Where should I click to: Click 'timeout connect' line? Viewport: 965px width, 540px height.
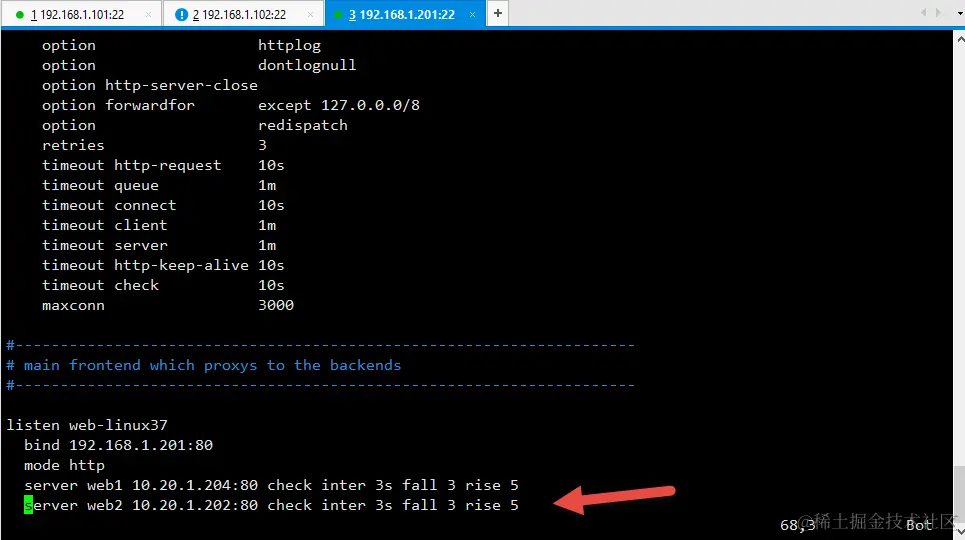click(163, 205)
